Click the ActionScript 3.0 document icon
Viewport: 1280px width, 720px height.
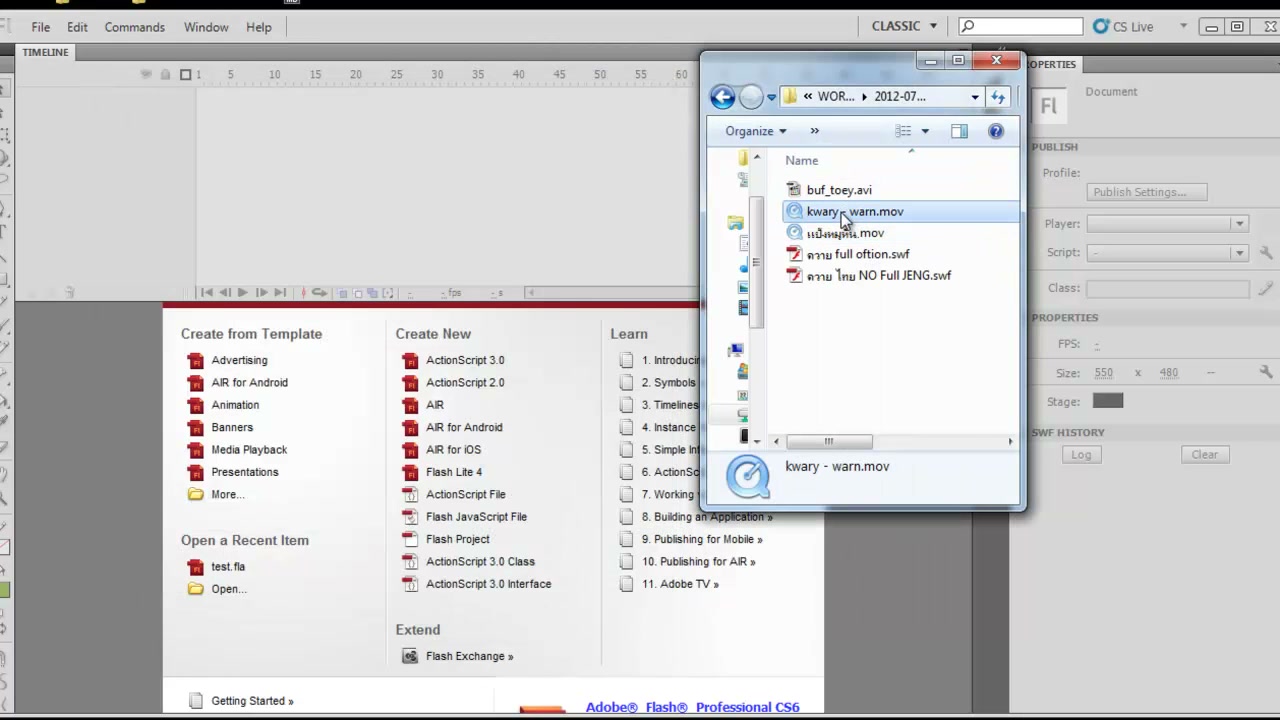click(410, 360)
